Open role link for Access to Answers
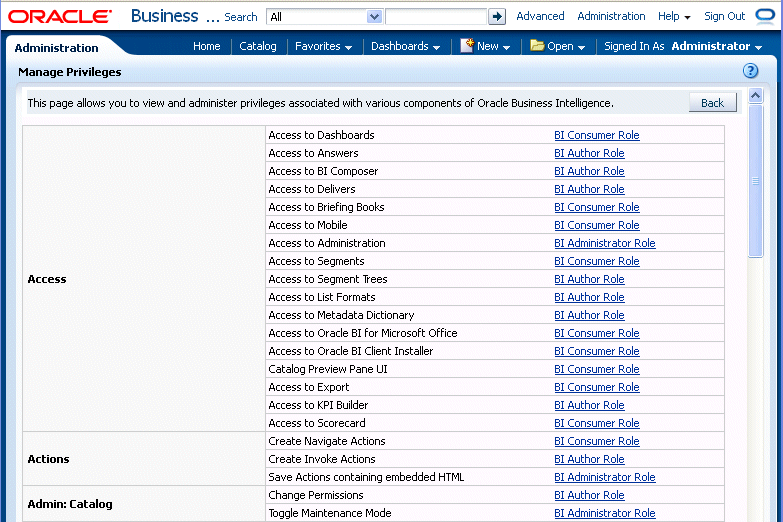The image size is (783, 522). coord(589,153)
